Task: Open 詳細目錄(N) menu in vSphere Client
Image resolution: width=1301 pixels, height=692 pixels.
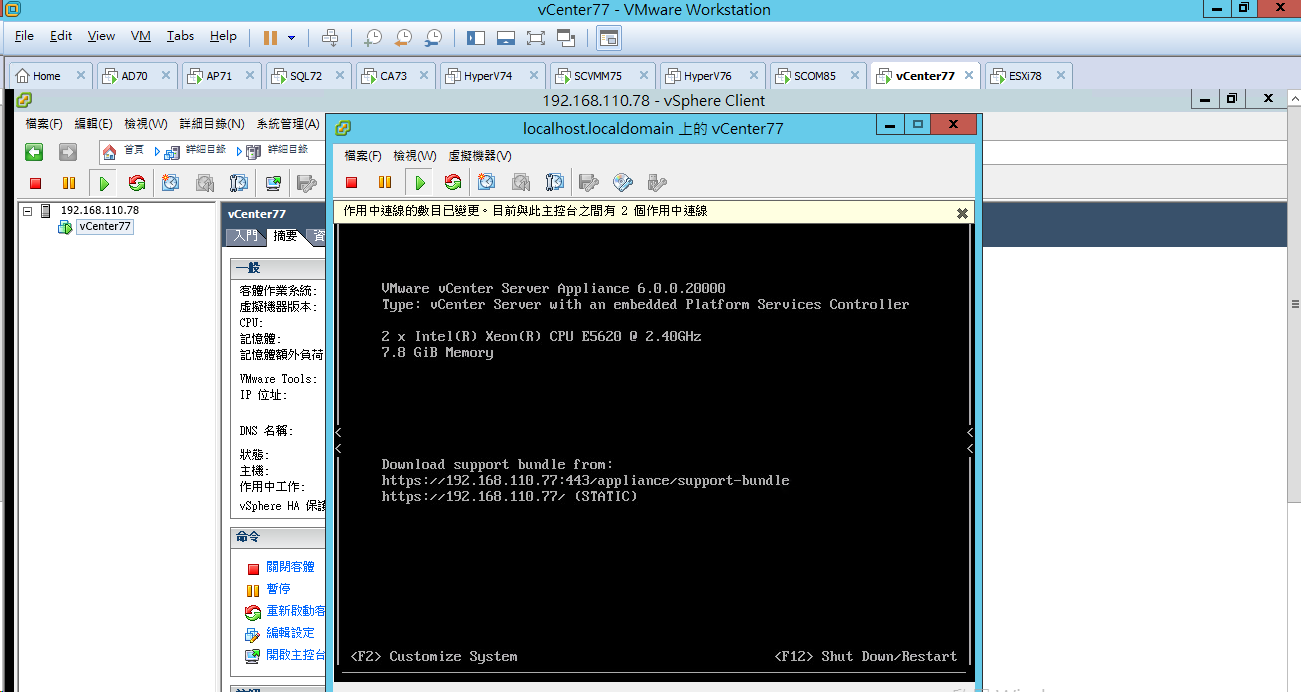Action: pyautogui.click(x=212, y=124)
